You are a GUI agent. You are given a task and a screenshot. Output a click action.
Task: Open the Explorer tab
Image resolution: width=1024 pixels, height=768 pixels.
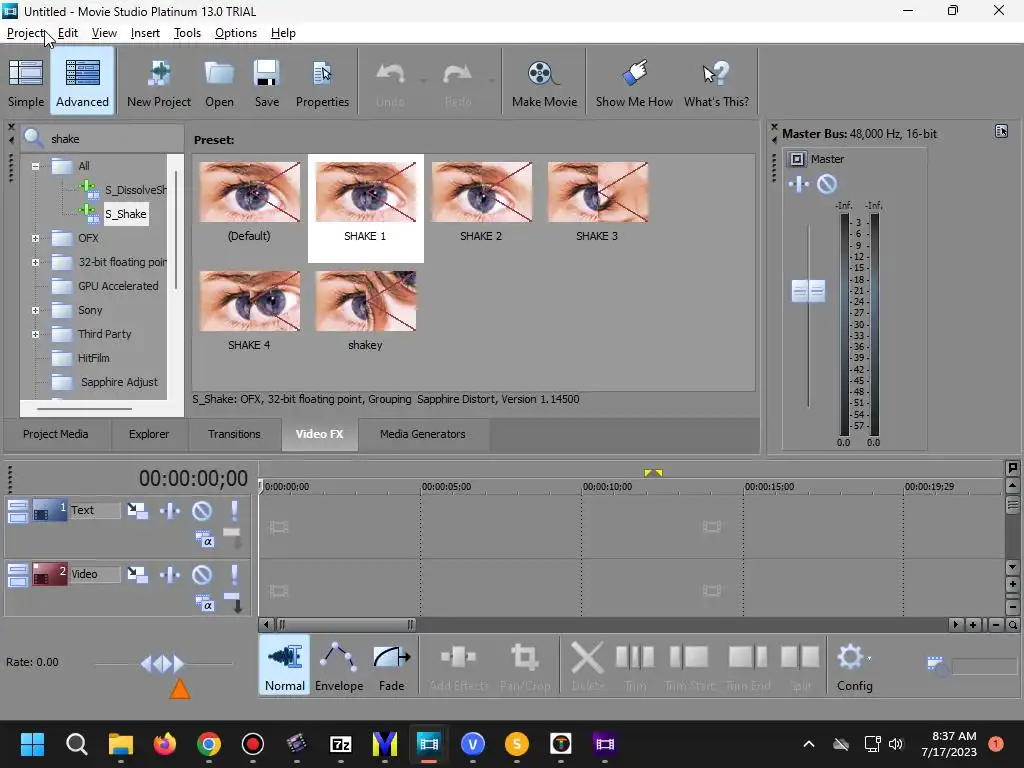[x=149, y=434]
